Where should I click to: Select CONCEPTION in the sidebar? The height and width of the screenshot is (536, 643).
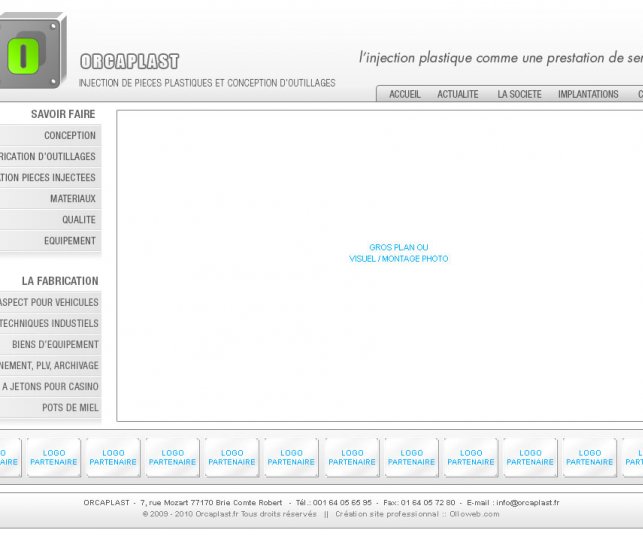(69, 136)
